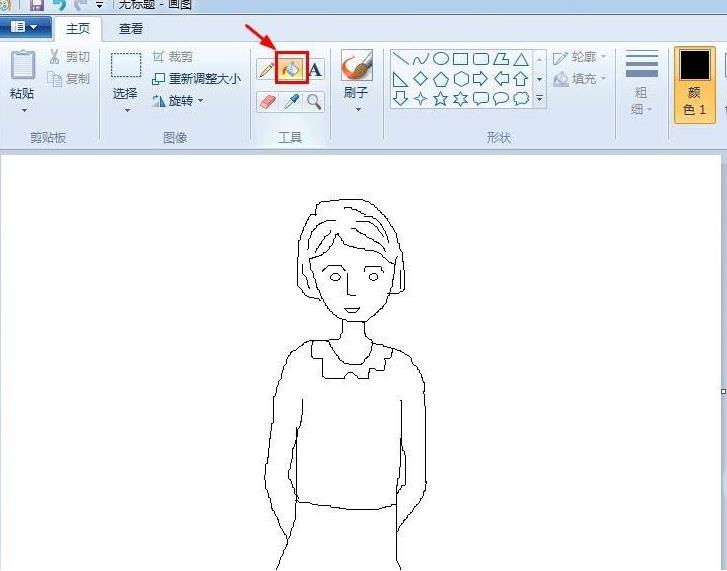Choose the Polygon shape
This screenshot has width=727, height=571.
click(x=501, y=59)
